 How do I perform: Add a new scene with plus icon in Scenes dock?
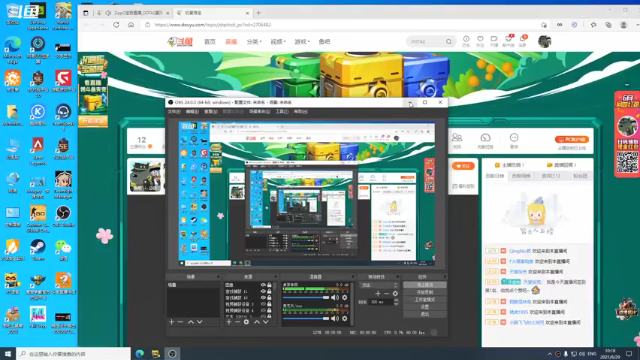point(171,322)
